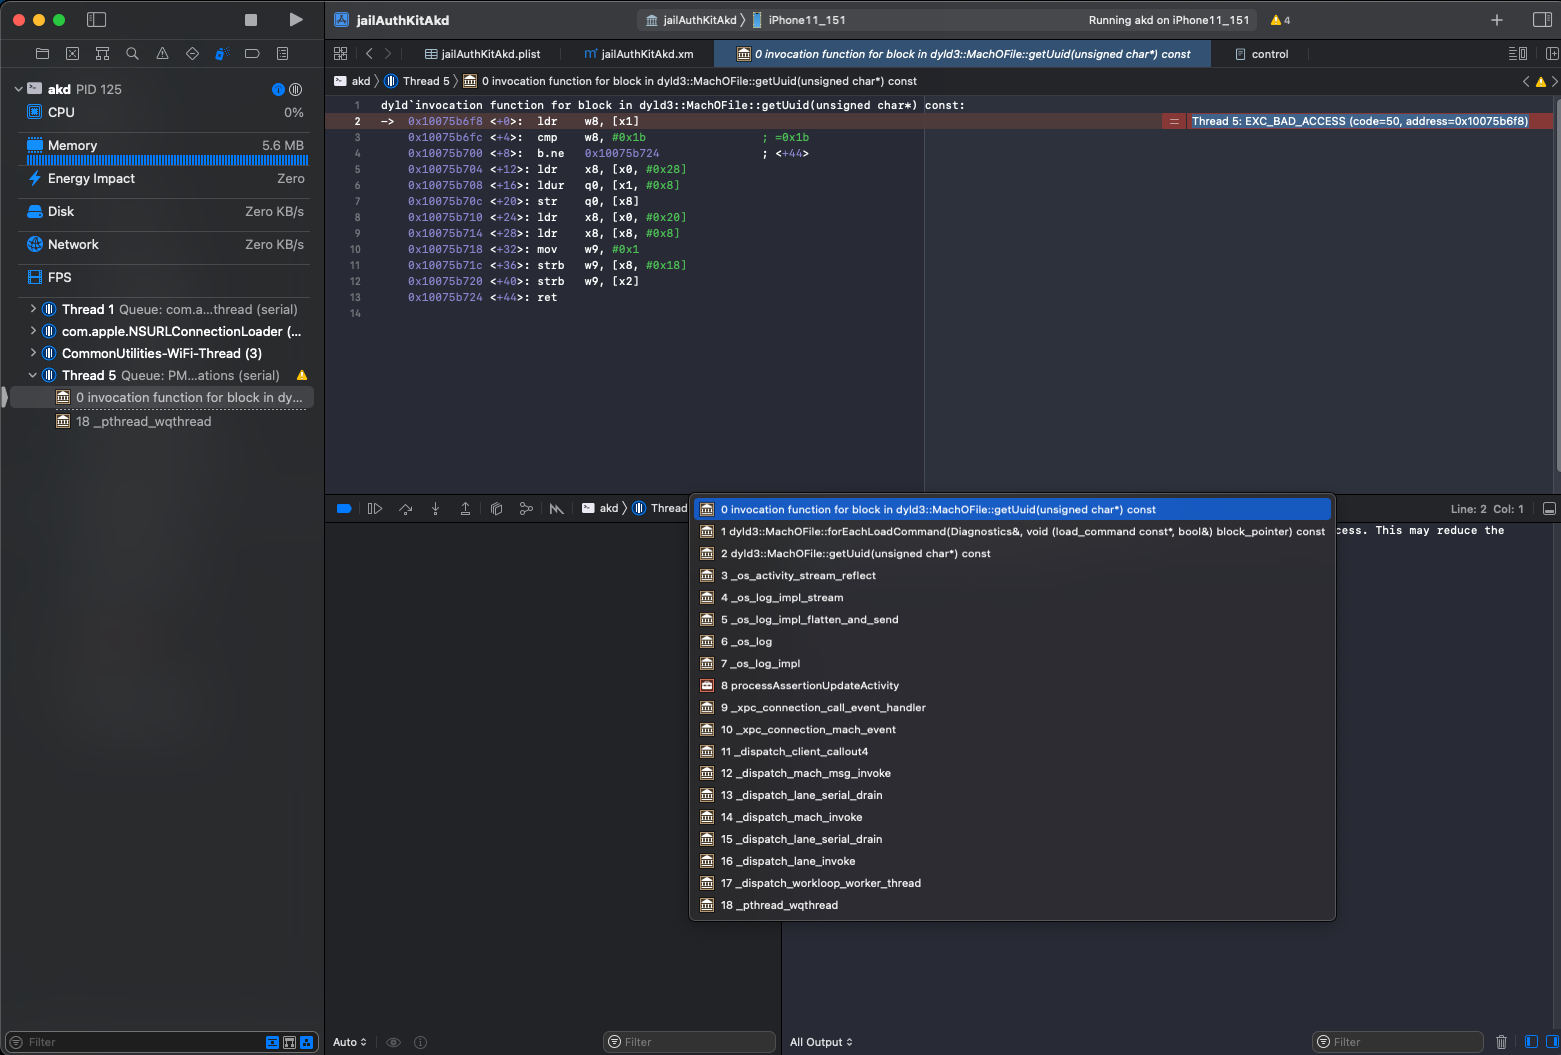Open environment overrides in debug bar

click(x=557, y=509)
